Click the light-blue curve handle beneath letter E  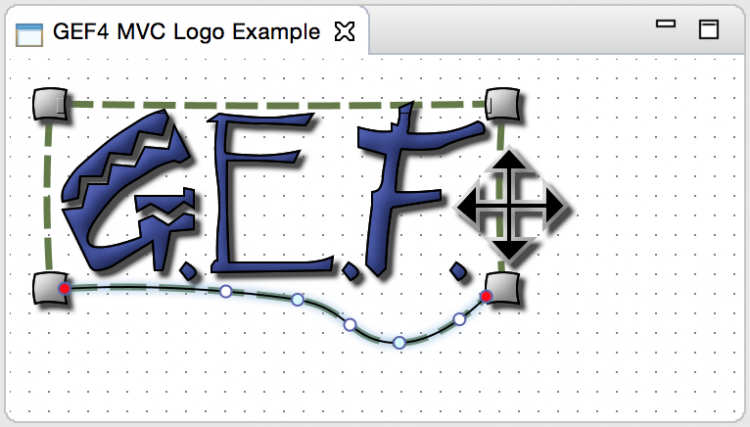pyautogui.click(x=298, y=300)
